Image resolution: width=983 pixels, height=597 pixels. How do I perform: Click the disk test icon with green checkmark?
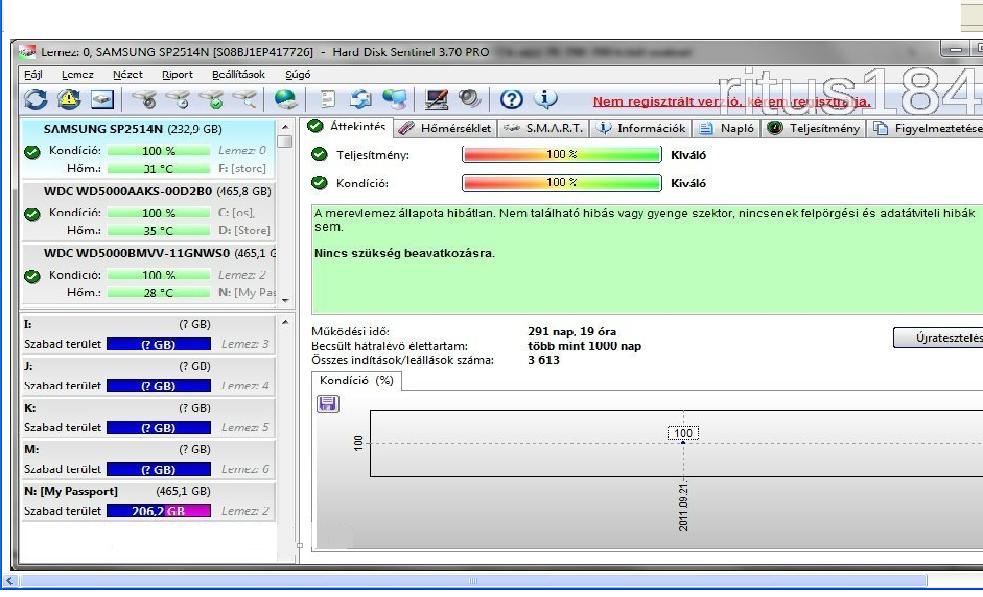(213, 99)
